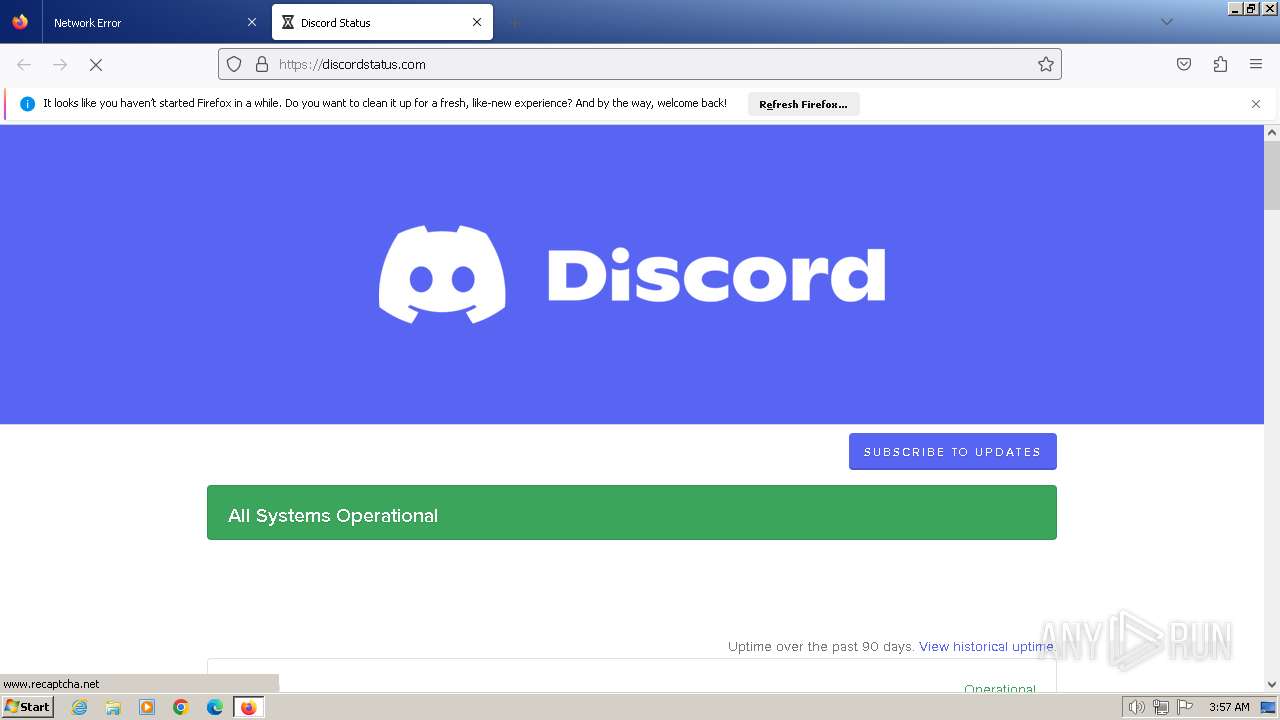This screenshot has width=1280, height=720.
Task: Go forward to next page
Action: (60, 64)
